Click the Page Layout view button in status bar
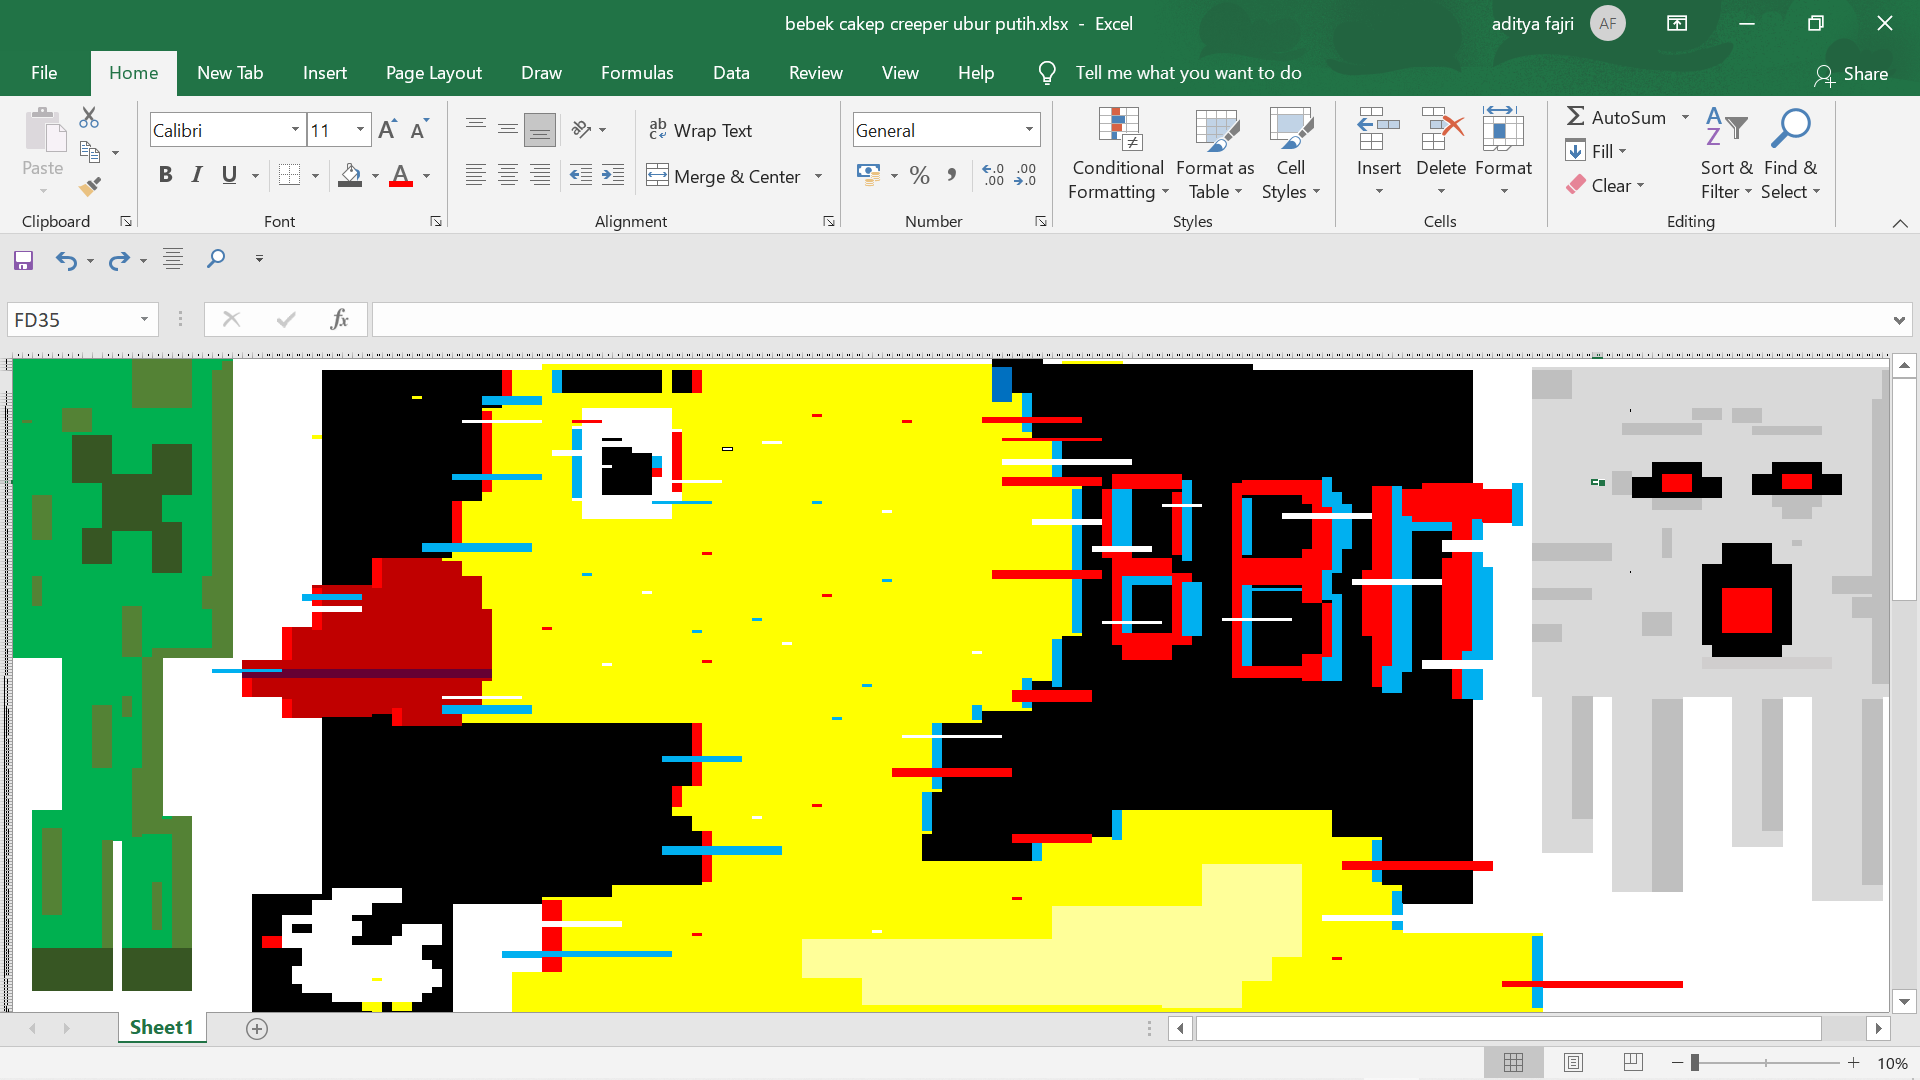Viewport: 1920px width, 1080px height. click(x=1573, y=1062)
